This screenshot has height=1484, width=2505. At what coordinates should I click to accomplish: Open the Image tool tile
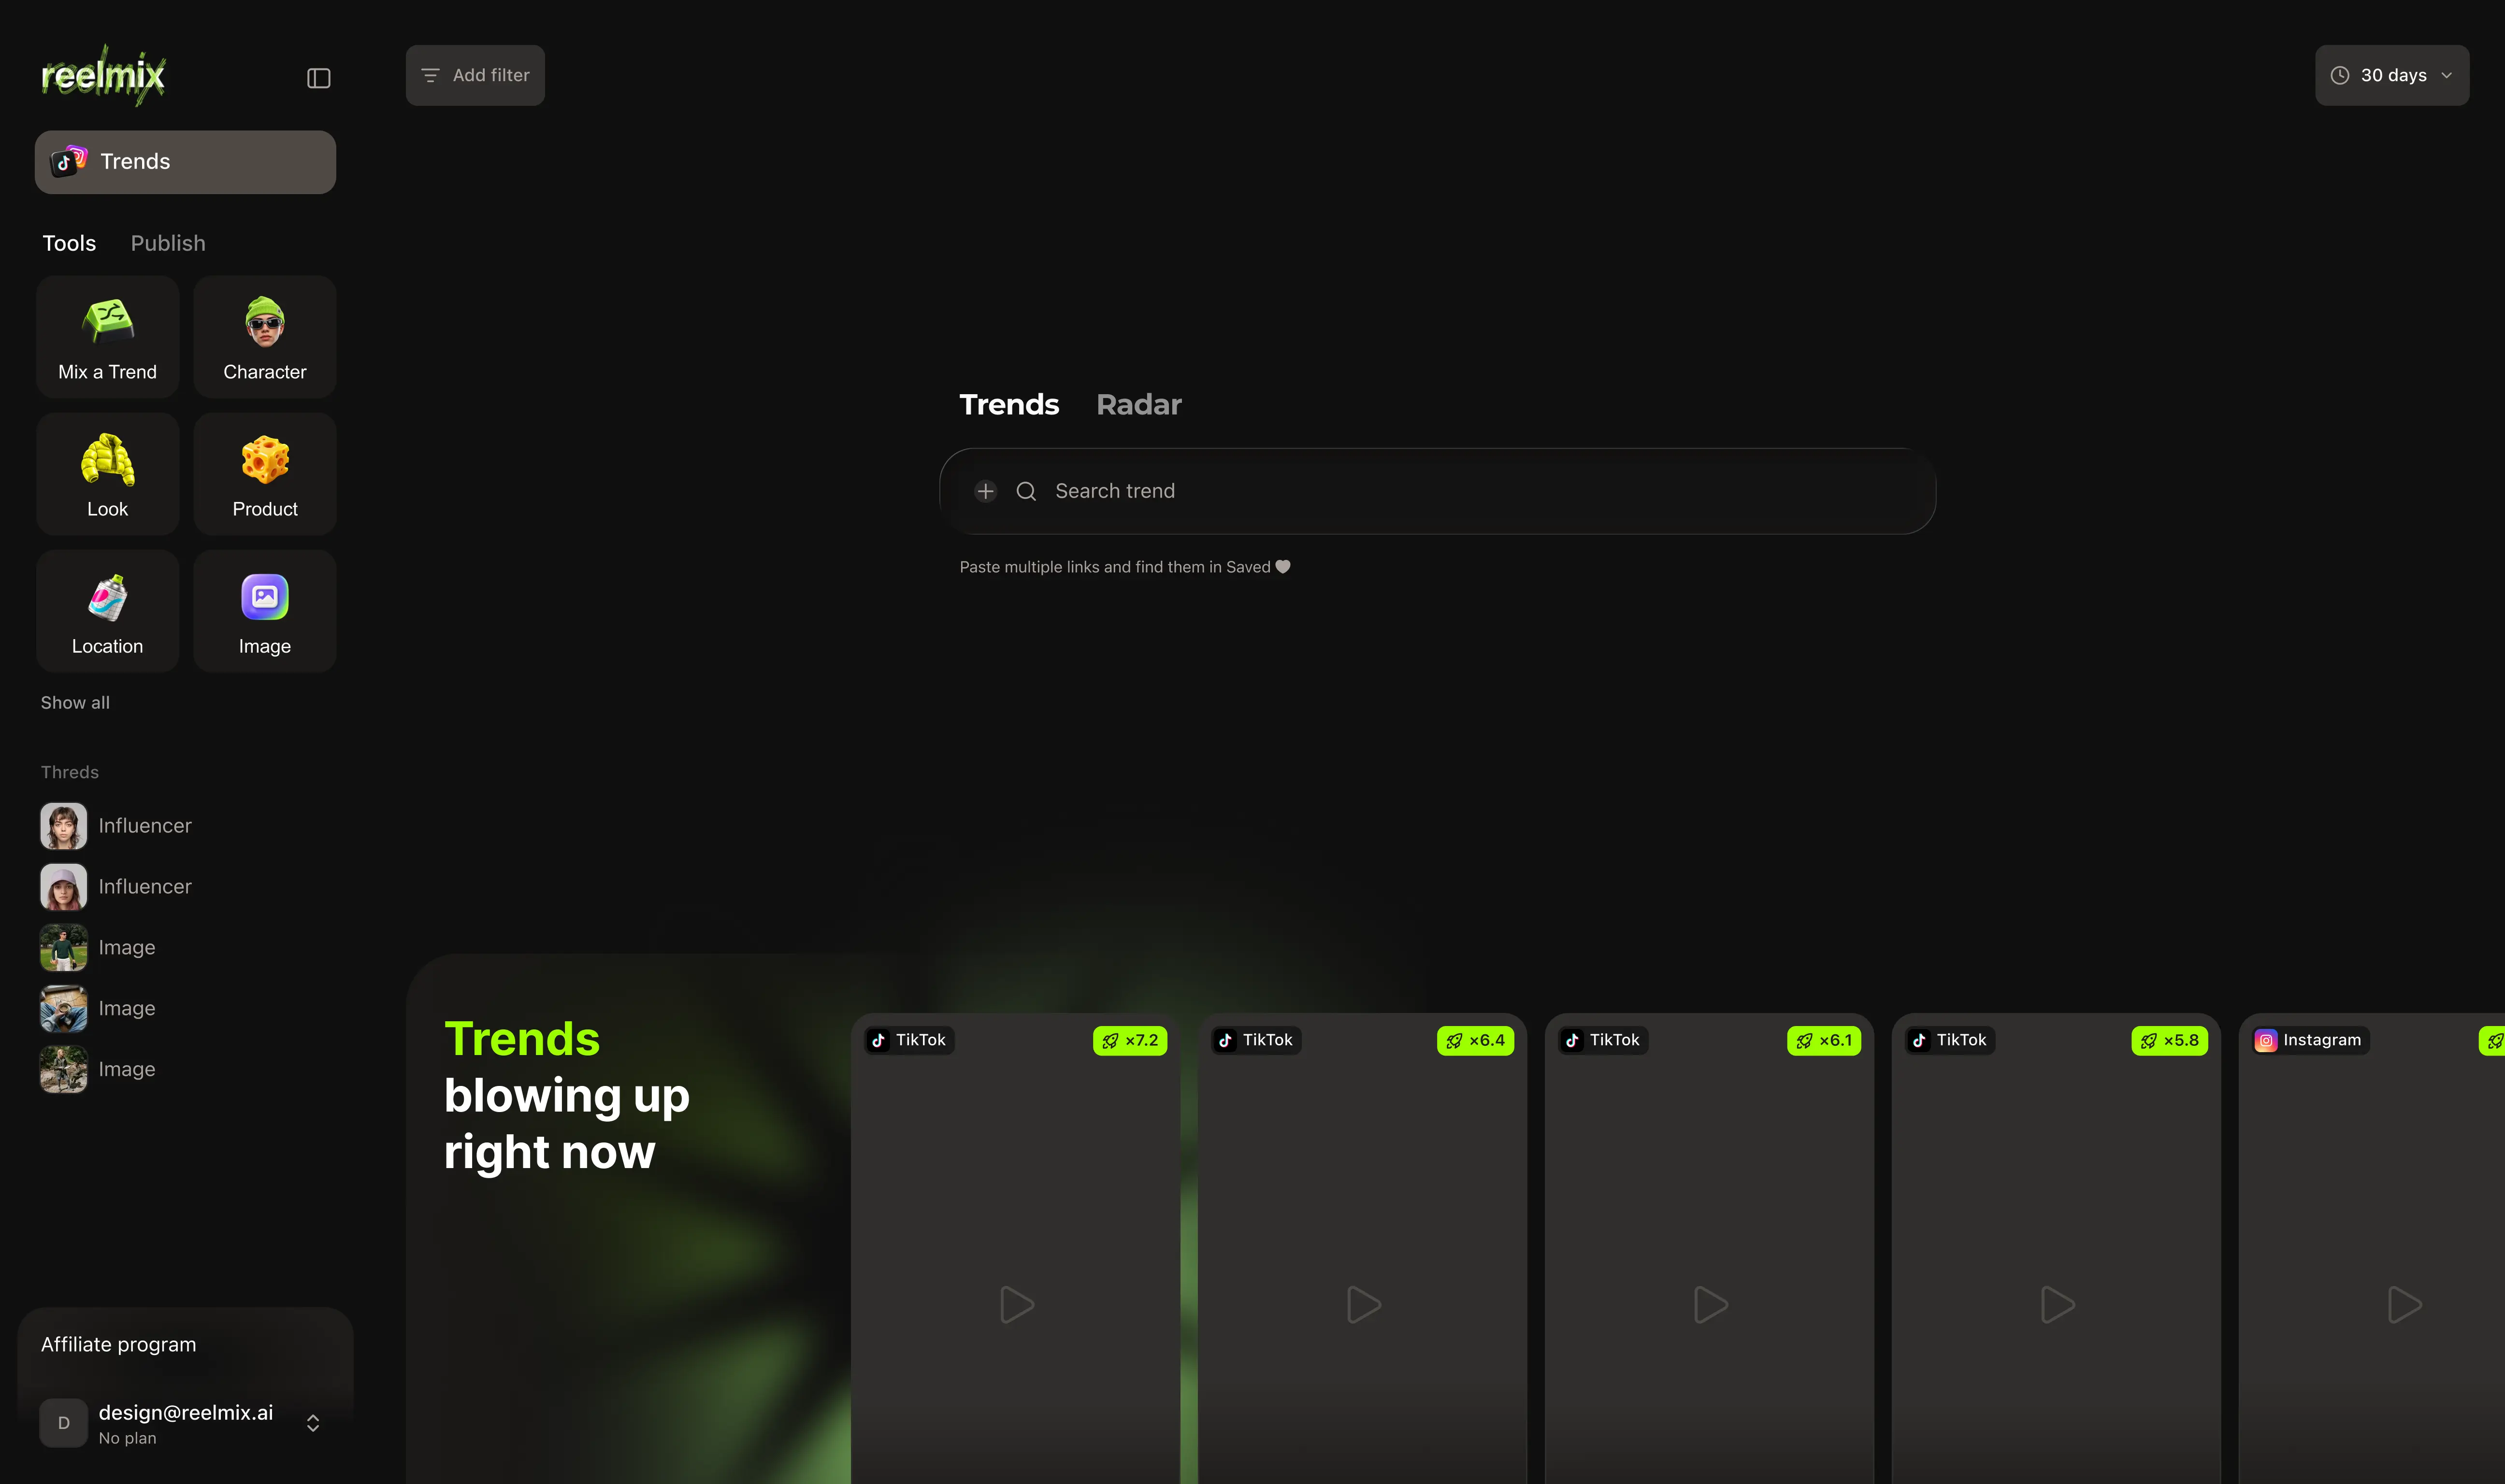click(265, 611)
